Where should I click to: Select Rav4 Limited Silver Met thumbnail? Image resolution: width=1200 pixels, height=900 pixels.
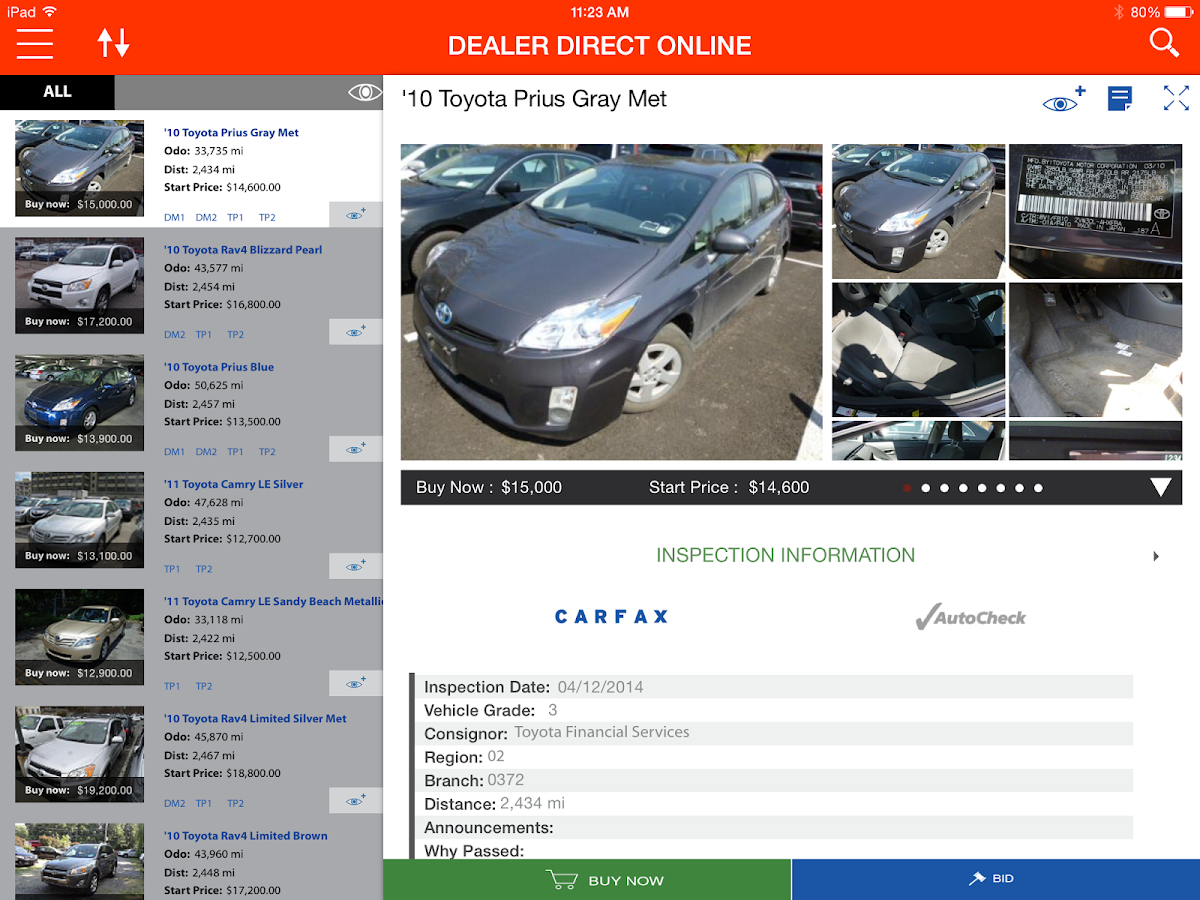coord(80,754)
